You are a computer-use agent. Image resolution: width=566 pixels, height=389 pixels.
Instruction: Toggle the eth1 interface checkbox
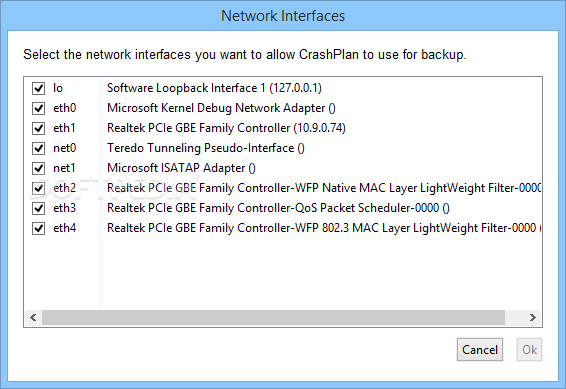38,128
